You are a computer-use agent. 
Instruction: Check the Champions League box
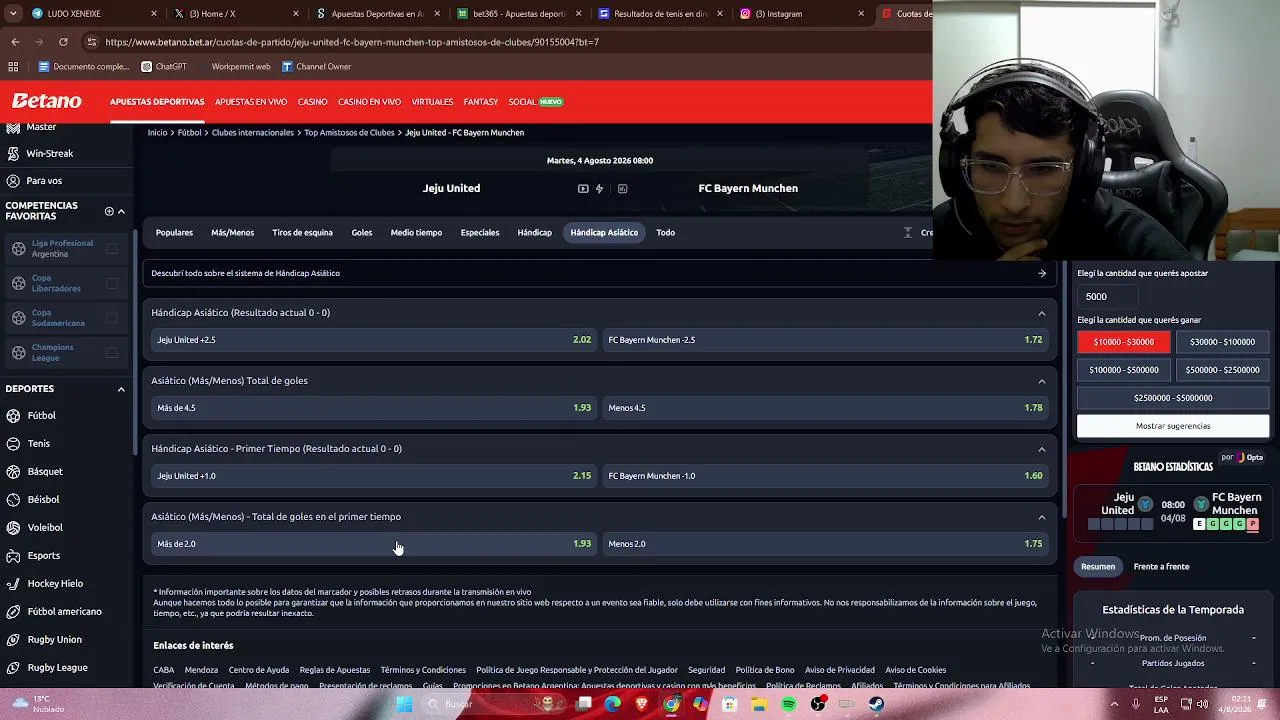112,352
